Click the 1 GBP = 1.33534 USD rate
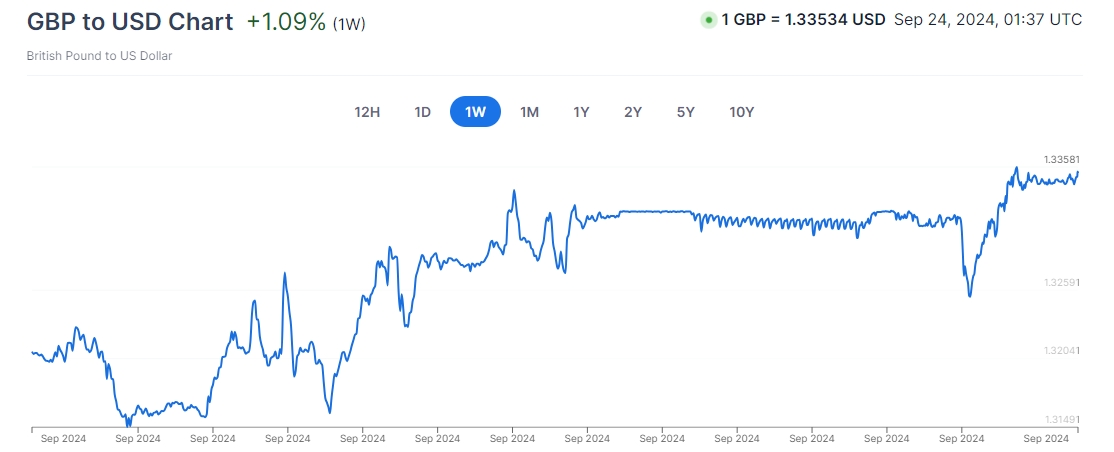This screenshot has height=452, width=1114. pyautogui.click(x=803, y=19)
